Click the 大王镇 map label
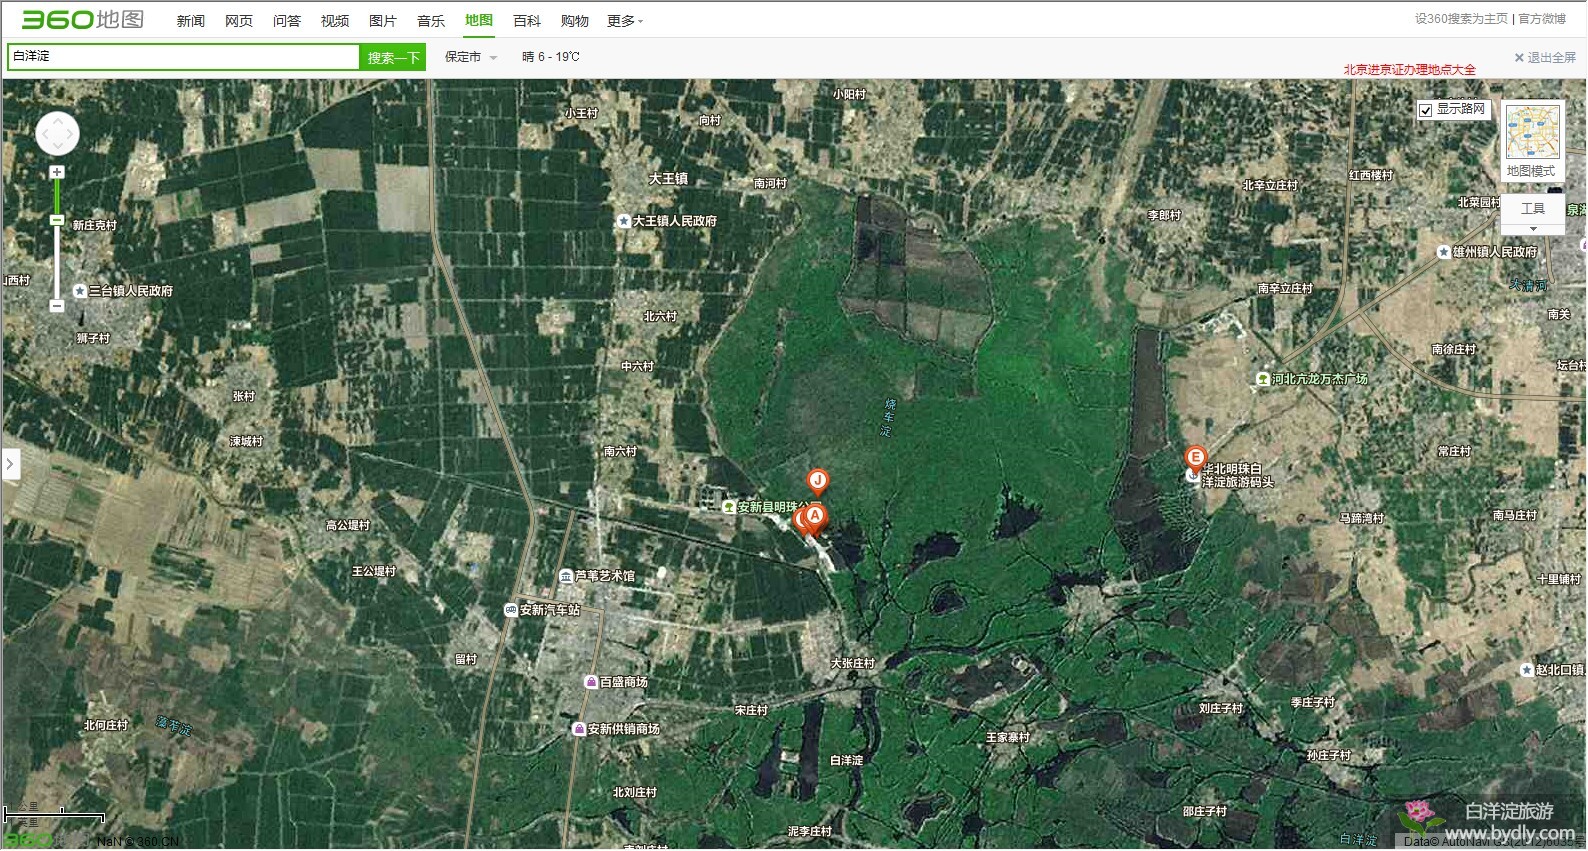Viewport: 1588px width, 851px height. click(x=668, y=179)
